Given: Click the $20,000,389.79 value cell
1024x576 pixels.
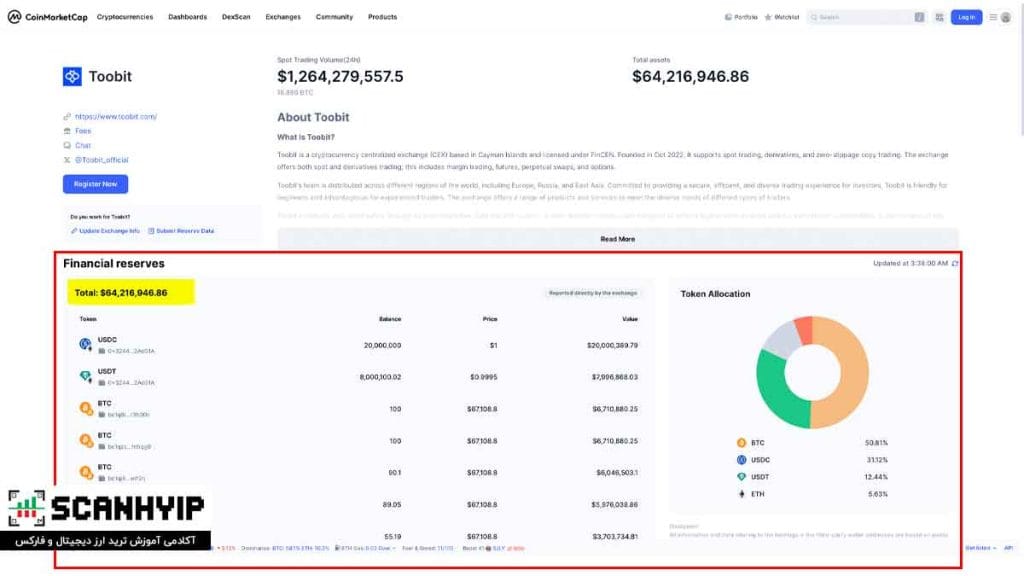Looking at the screenshot, I should pyautogui.click(x=612, y=345).
